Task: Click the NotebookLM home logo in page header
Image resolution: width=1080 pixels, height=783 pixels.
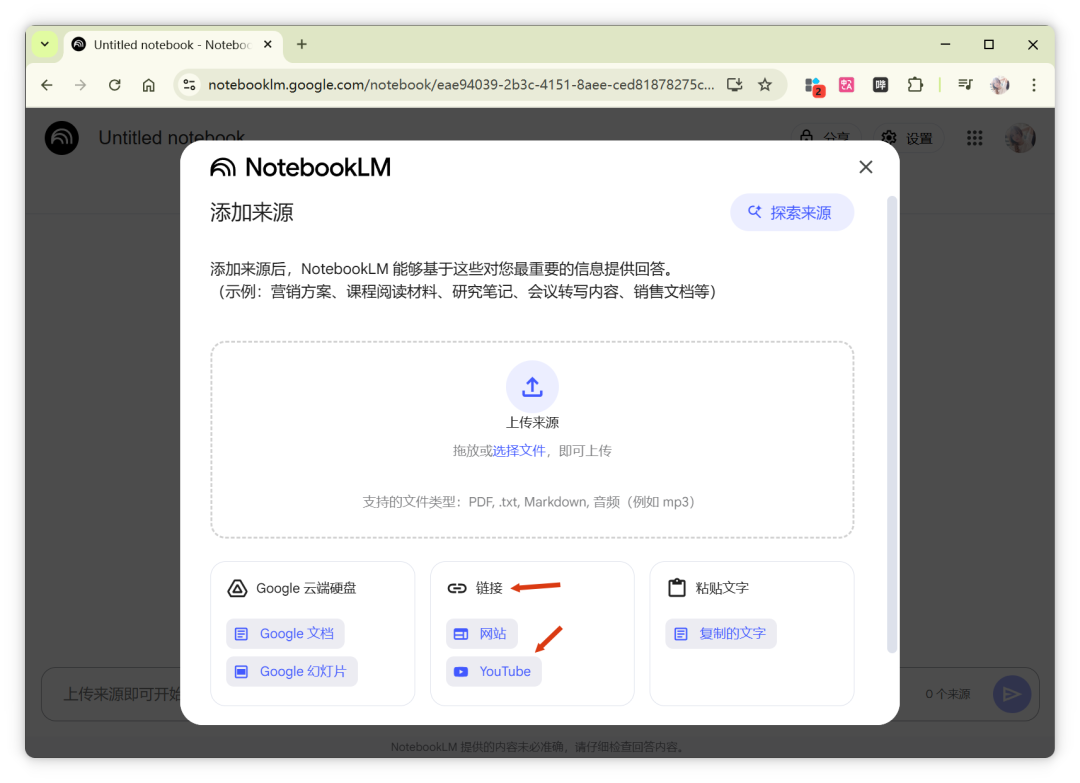Action: tap(61, 138)
